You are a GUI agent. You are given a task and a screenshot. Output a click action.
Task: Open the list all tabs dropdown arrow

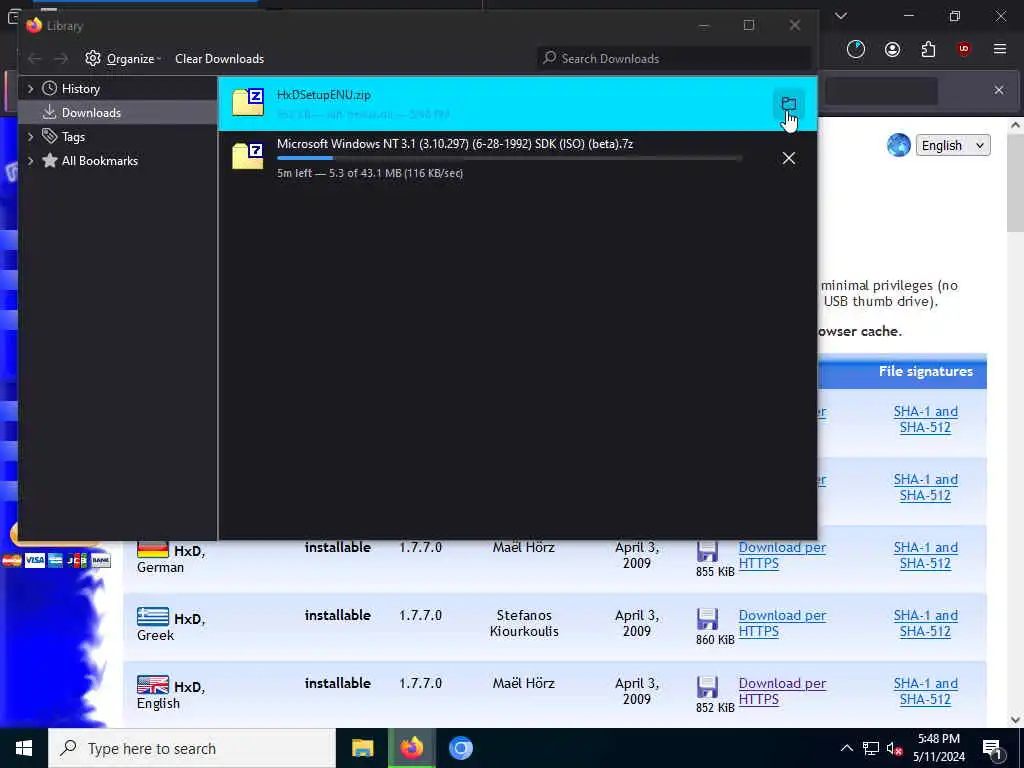click(840, 16)
